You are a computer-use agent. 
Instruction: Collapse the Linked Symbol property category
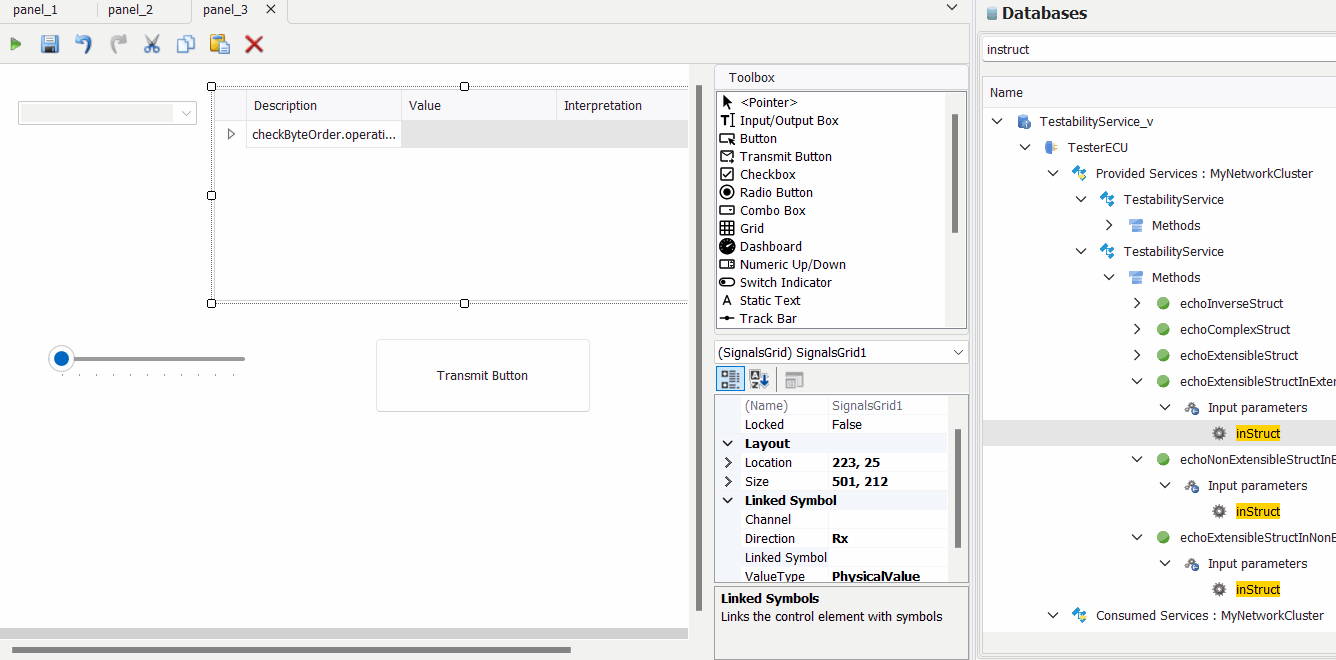coord(727,500)
